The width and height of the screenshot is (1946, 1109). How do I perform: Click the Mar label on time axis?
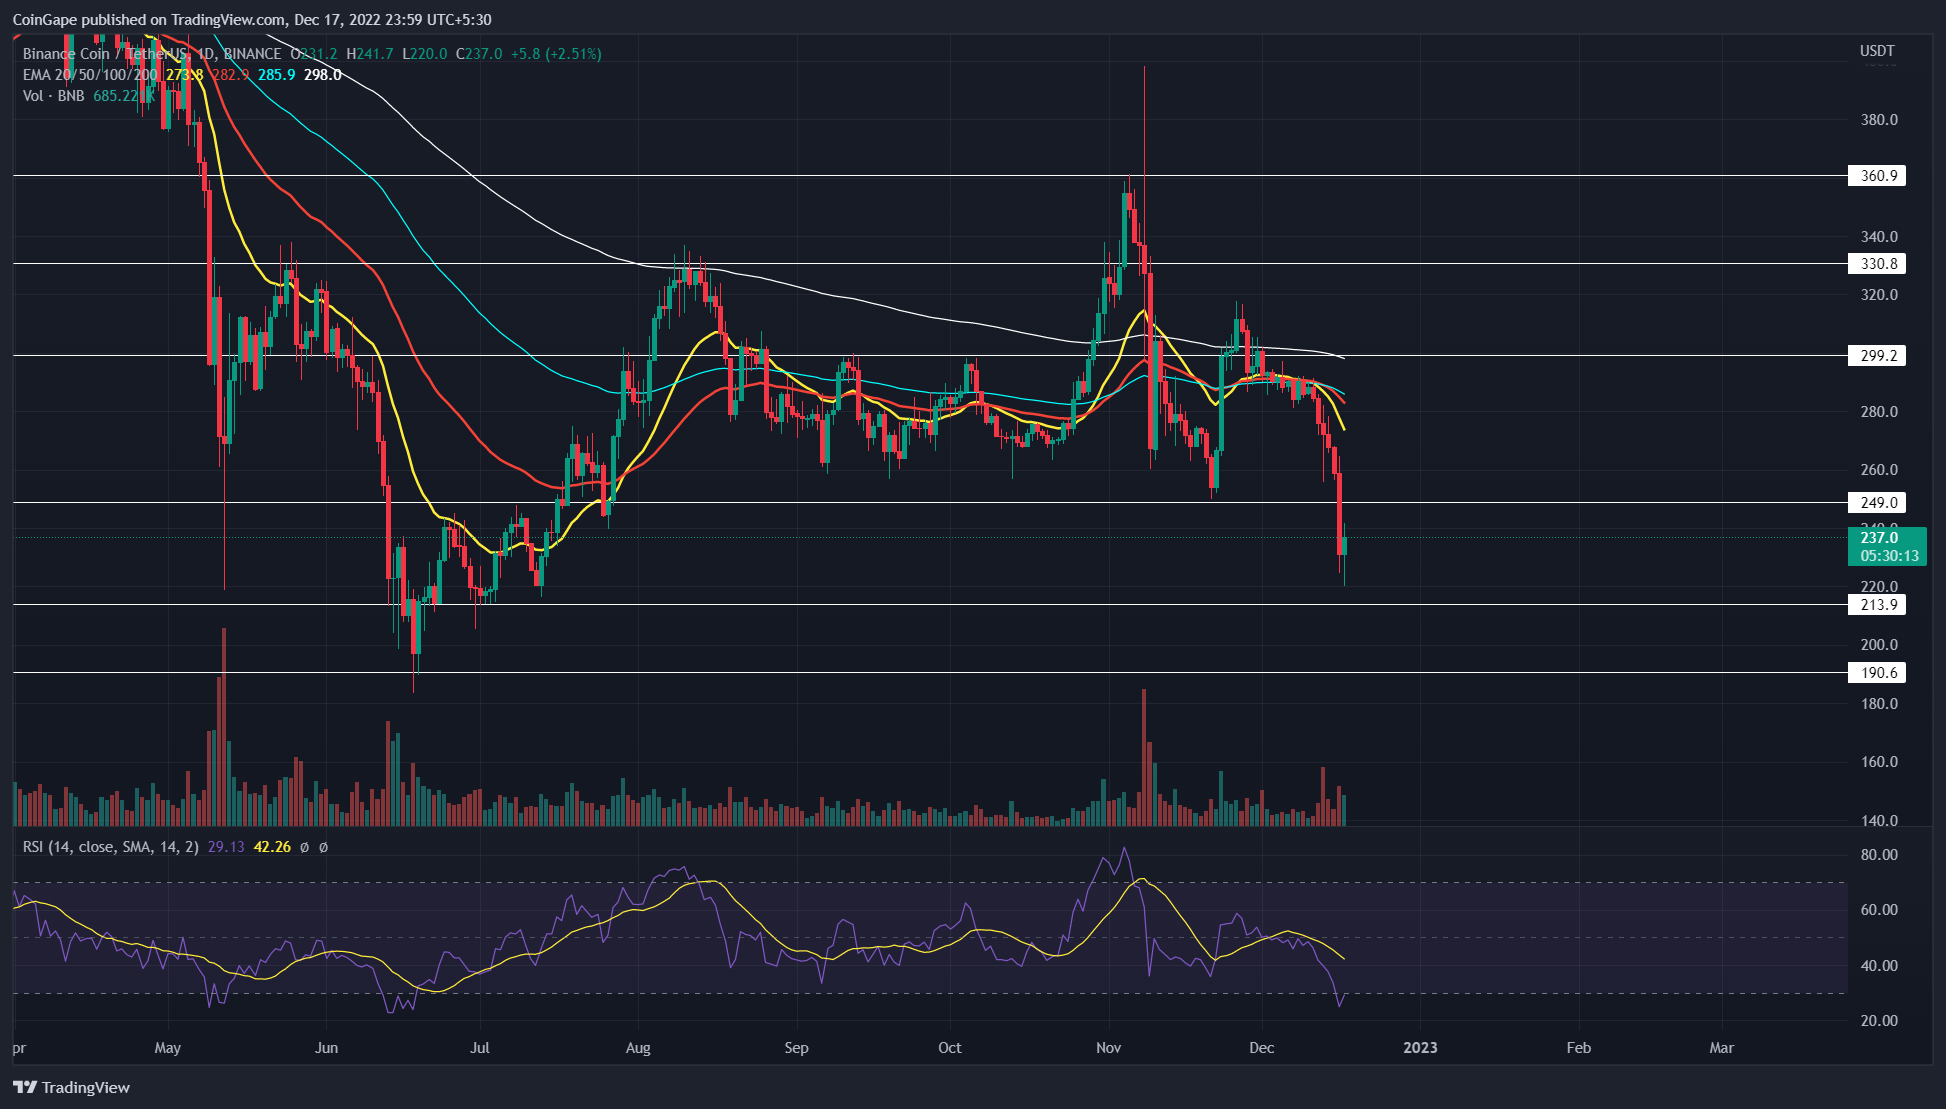1722,1048
